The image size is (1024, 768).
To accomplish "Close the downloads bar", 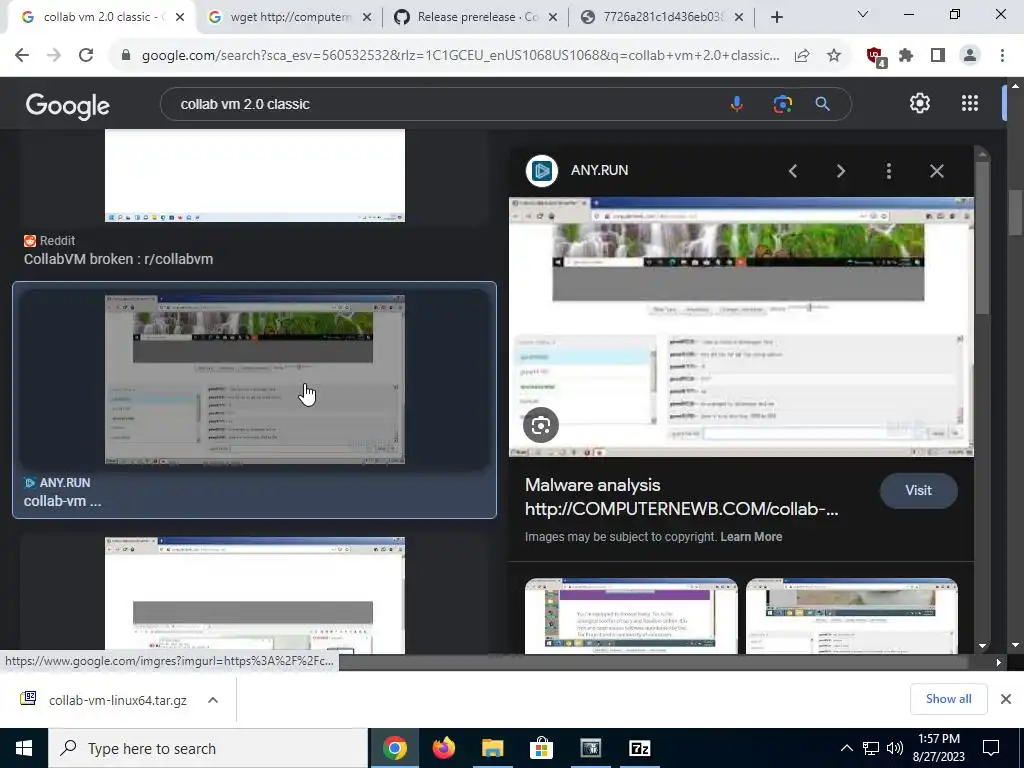I will 1006,699.
